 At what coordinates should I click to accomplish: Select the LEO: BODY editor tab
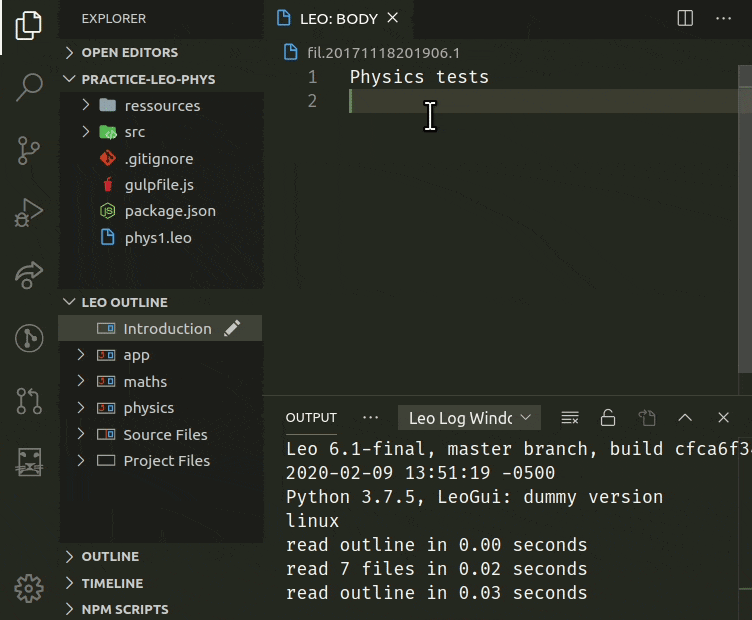(339, 19)
